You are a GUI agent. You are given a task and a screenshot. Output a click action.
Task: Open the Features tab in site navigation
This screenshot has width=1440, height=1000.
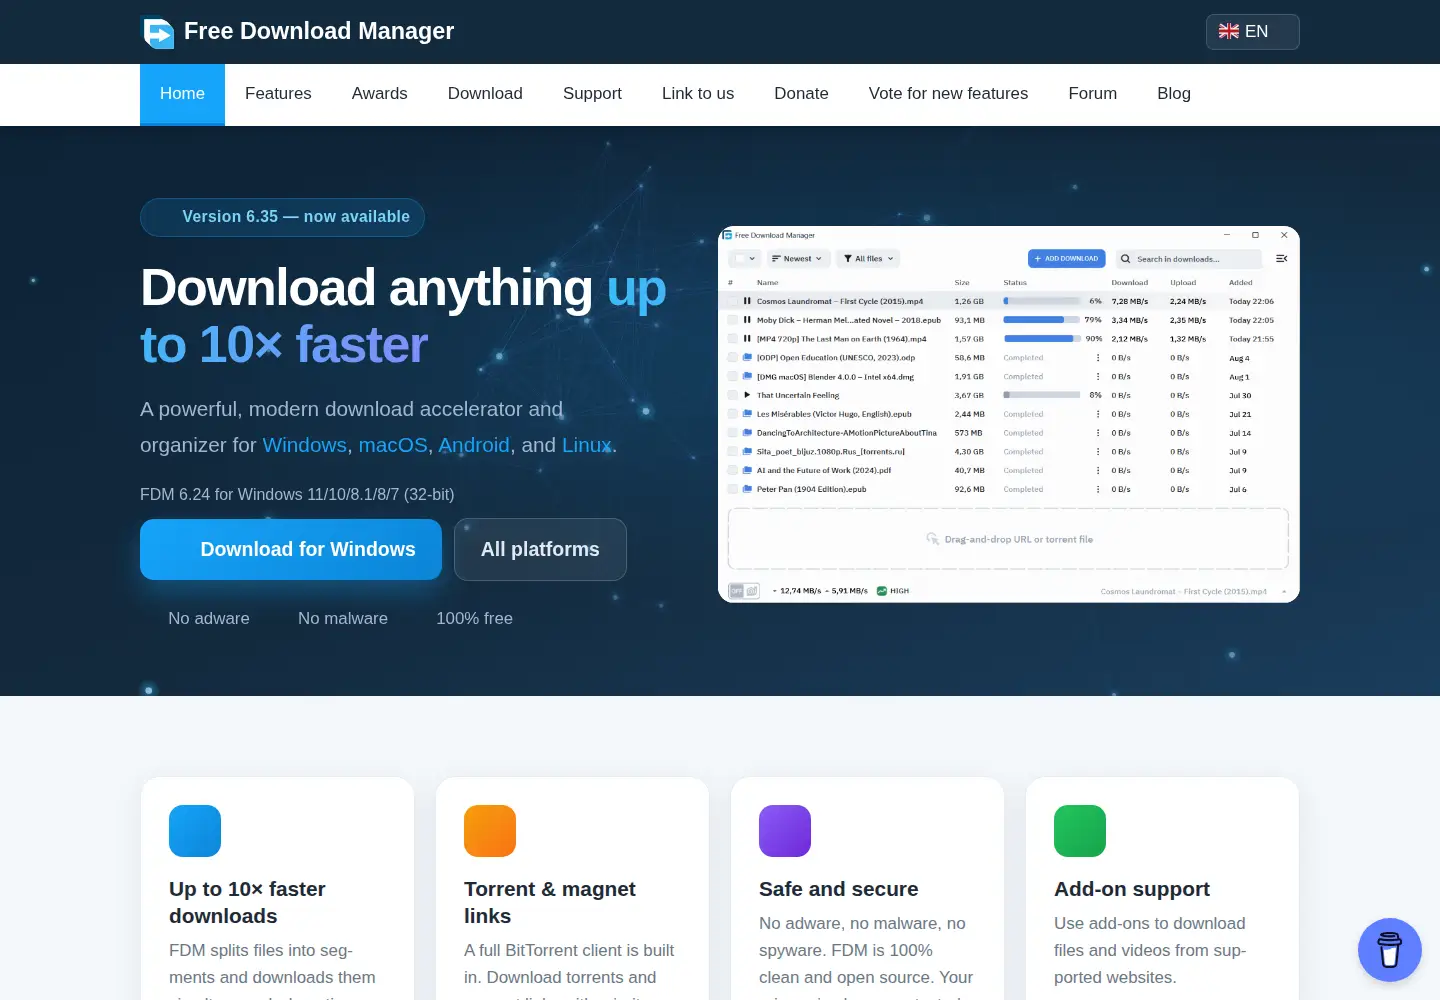(x=278, y=94)
